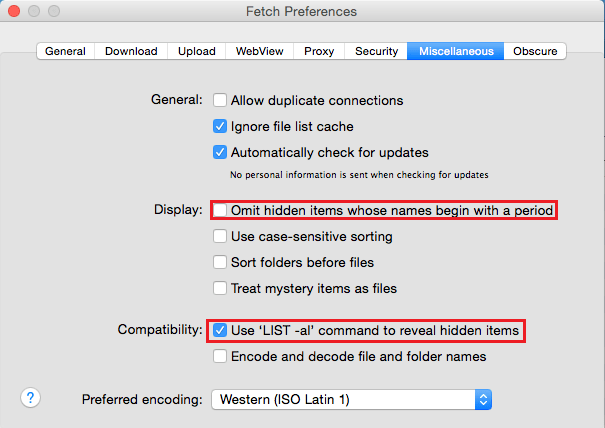This screenshot has height=428, width=605.
Task: Select the Miscellaneous tab
Action: coord(456,51)
